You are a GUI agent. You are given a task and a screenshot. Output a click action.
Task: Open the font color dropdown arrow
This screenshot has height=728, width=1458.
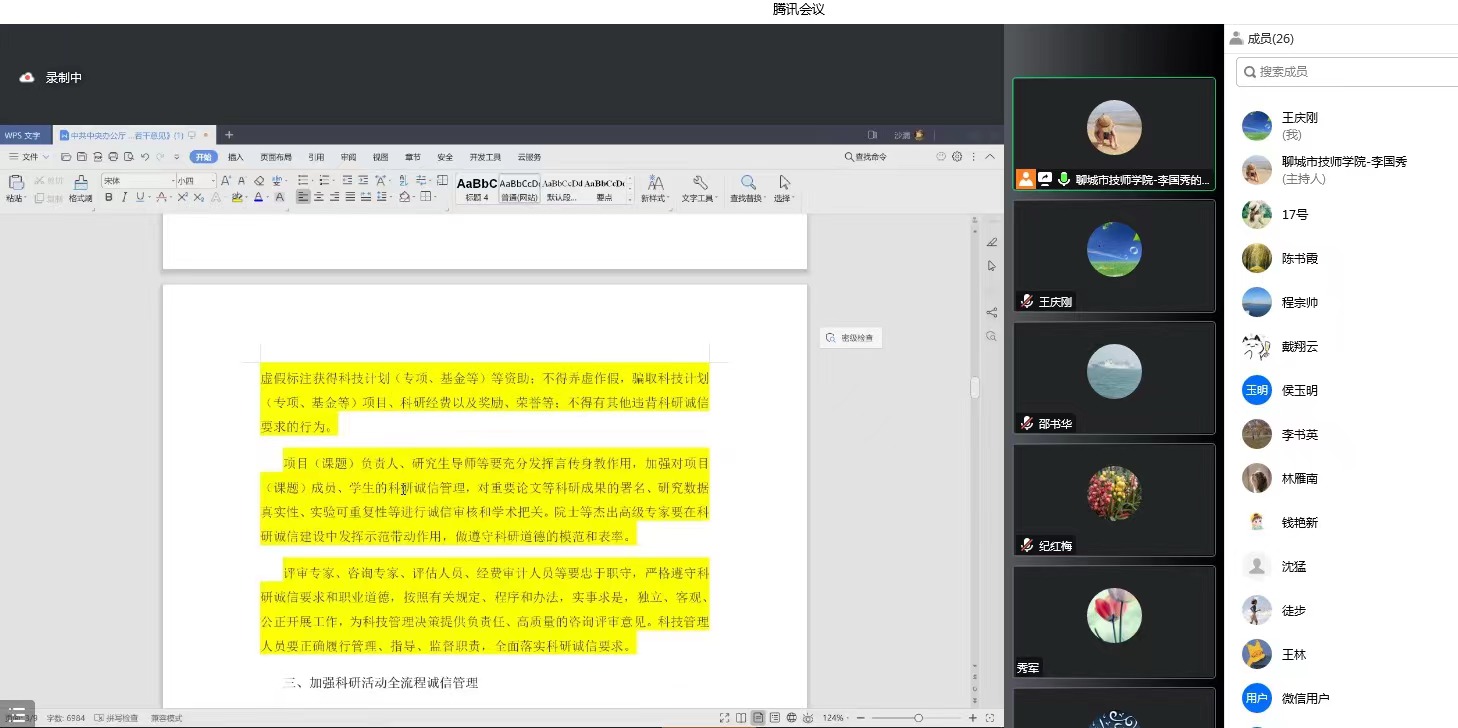coord(268,198)
